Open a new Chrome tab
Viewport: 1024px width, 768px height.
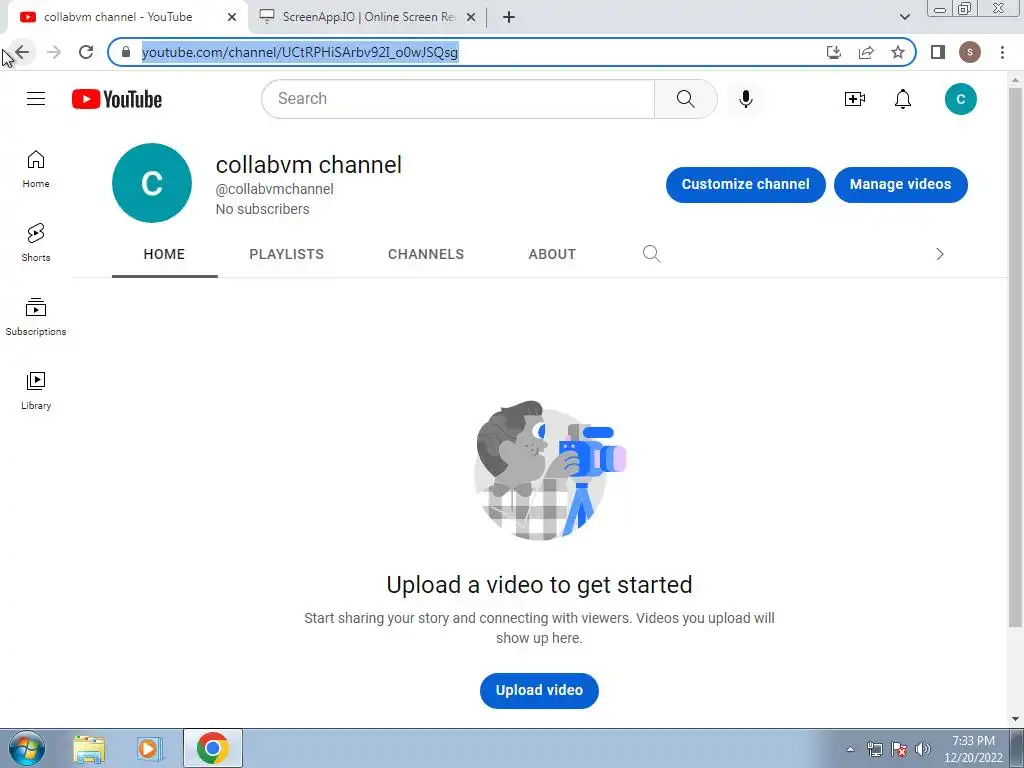[x=509, y=18]
